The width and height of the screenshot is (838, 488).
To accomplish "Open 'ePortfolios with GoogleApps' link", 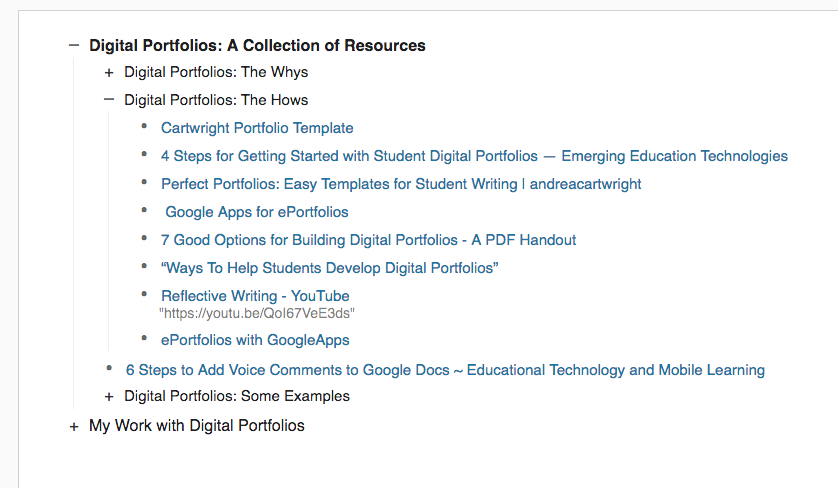I will (x=255, y=340).
